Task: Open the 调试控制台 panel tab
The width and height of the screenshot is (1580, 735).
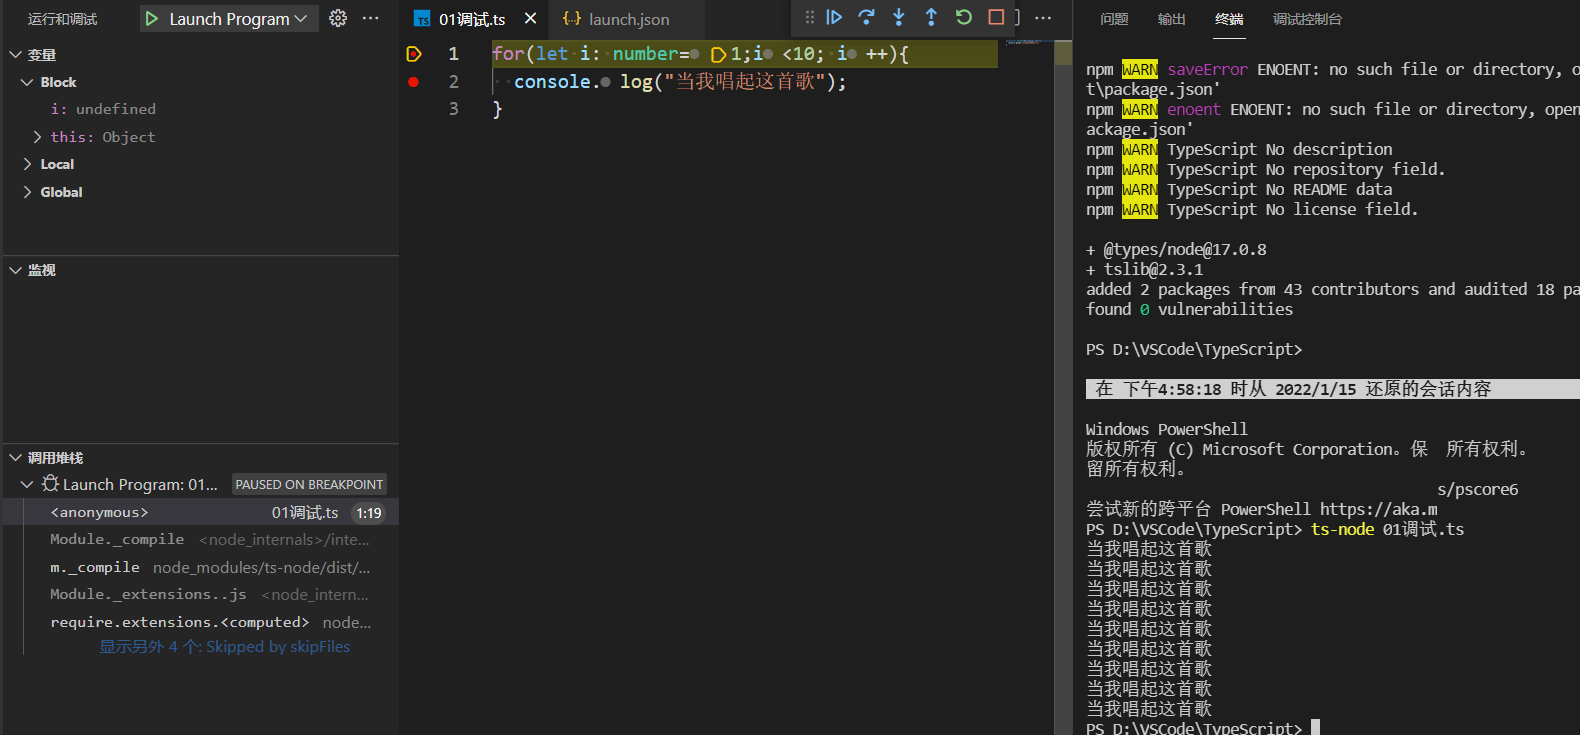Action: 1307,19
